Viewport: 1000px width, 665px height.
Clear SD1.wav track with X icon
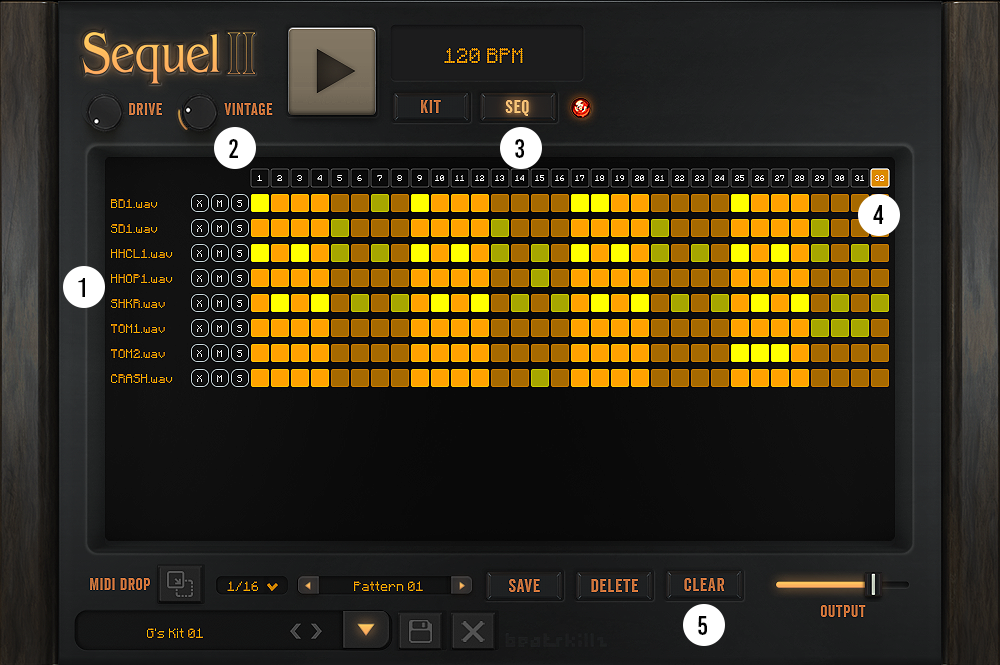pyautogui.click(x=200, y=228)
